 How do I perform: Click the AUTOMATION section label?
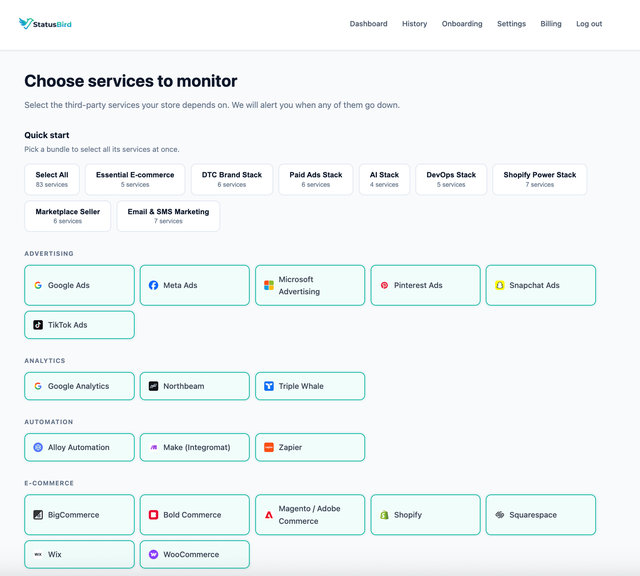(x=49, y=422)
